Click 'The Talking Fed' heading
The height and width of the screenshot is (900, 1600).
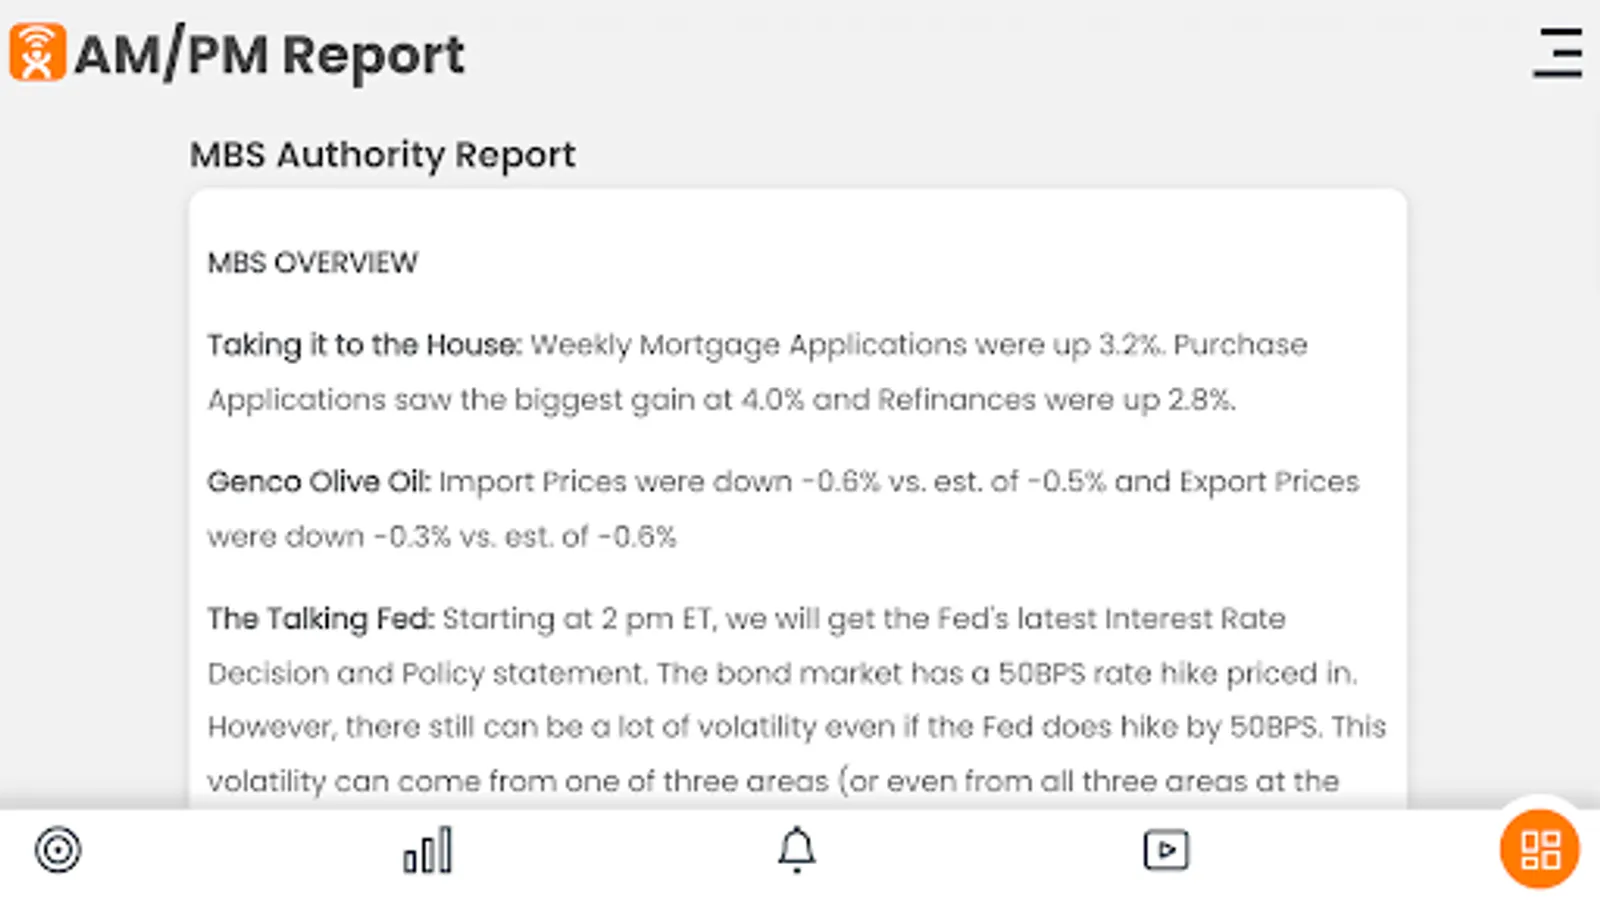(x=320, y=619)
